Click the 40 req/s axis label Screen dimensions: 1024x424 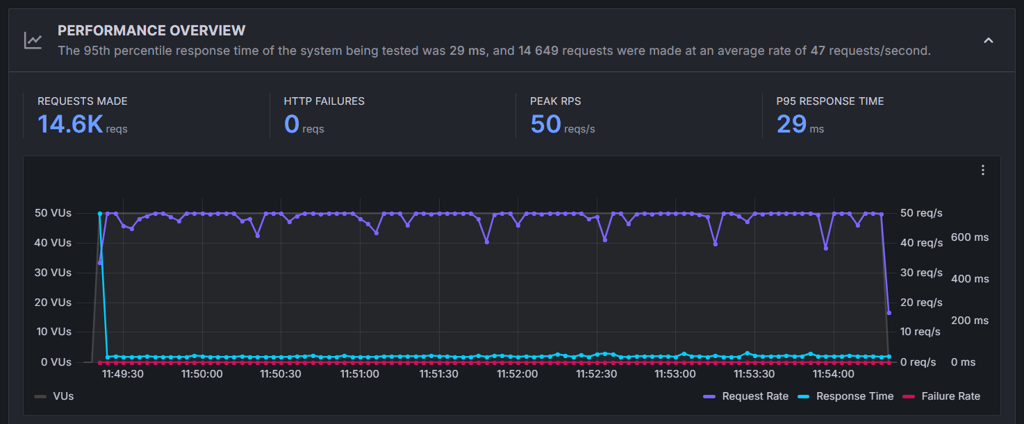[x=921, y=243]
